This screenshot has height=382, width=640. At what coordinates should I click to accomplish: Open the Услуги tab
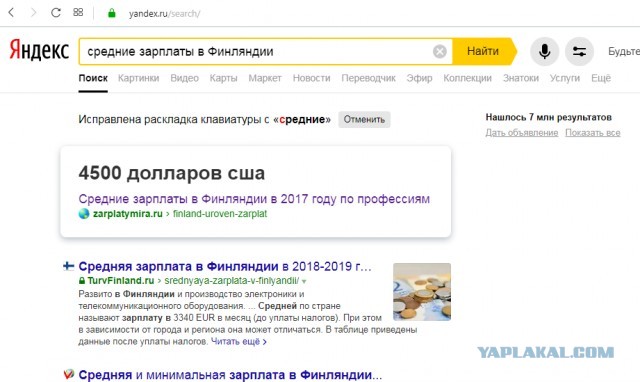coord(564,78)
